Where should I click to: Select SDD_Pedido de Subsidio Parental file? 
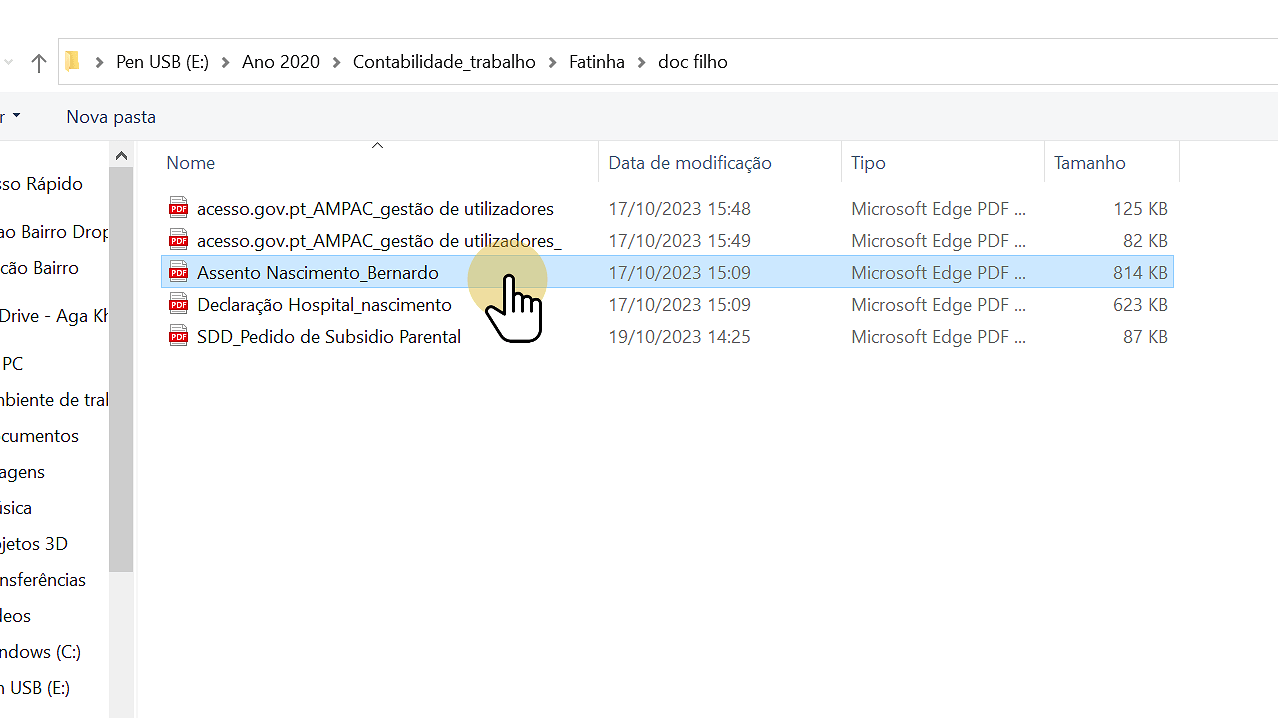(x=328, y=337)
